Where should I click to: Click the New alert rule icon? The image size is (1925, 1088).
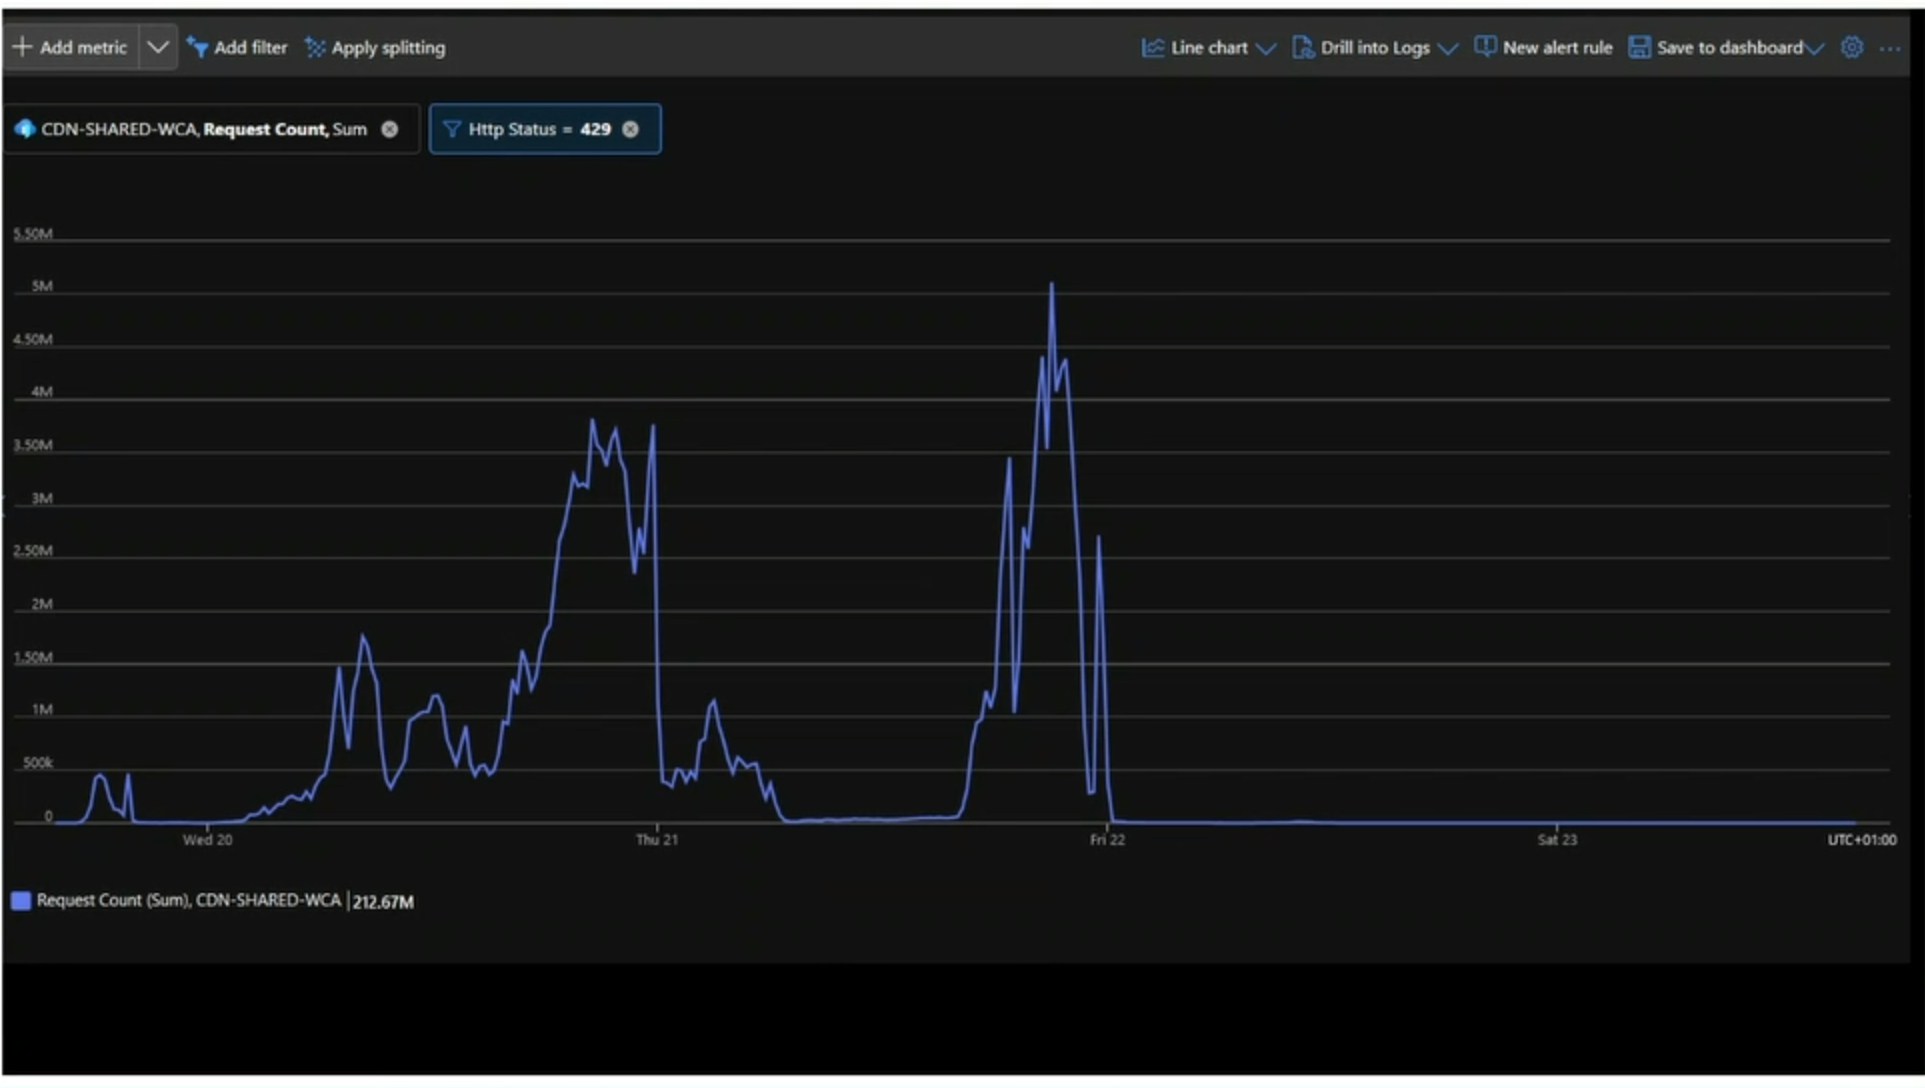[1485, 47]
